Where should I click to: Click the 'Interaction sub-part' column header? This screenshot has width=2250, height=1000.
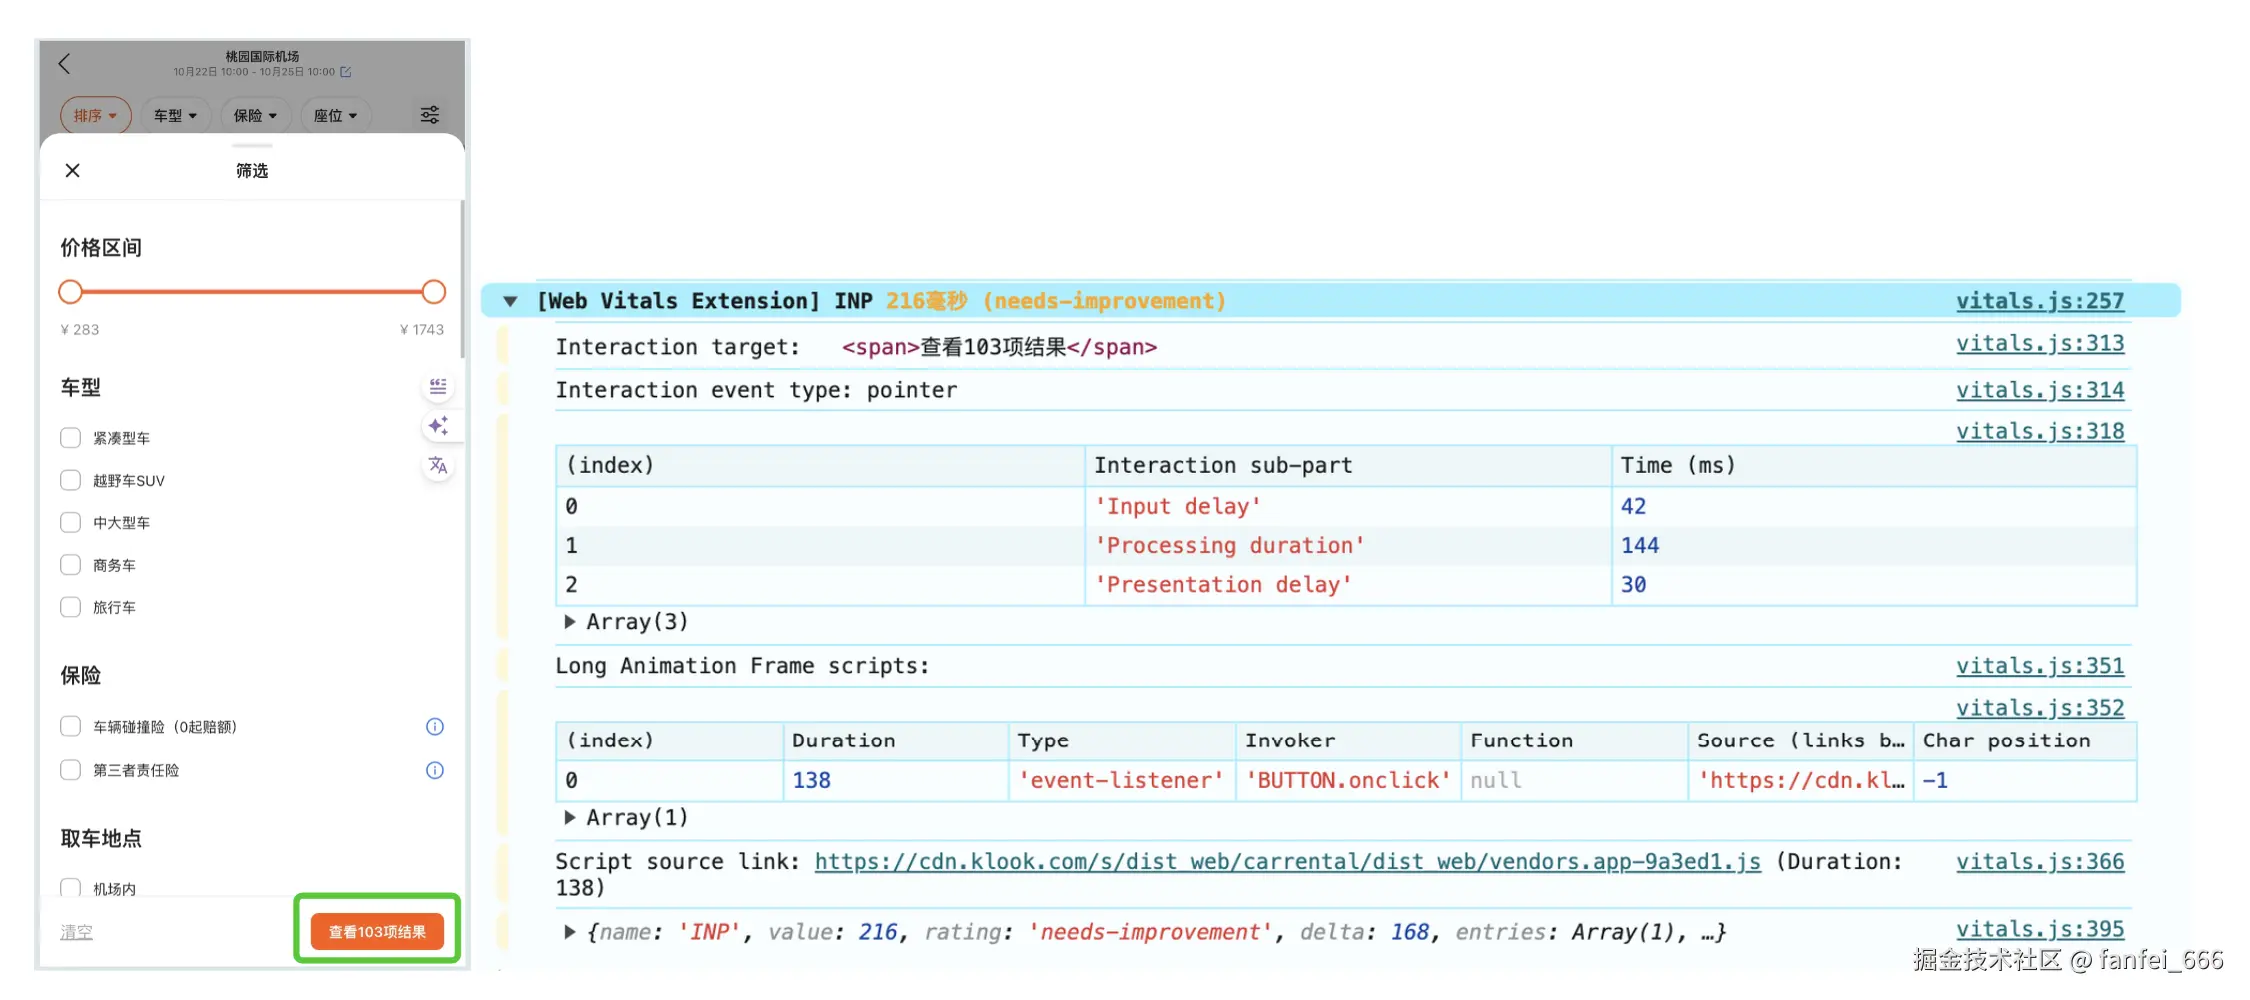coord(1348,466)
